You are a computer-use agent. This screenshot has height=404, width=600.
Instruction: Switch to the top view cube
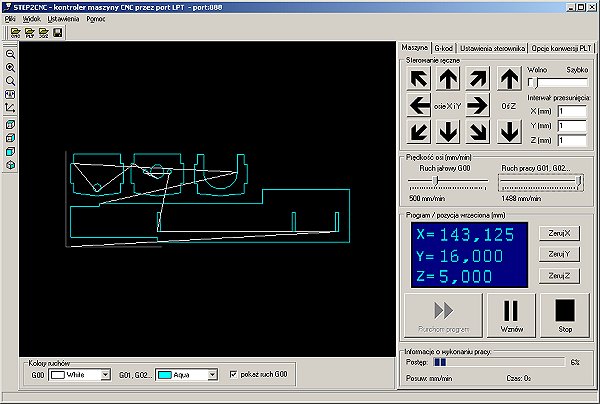pyautogui.click(x=10, y=125)
